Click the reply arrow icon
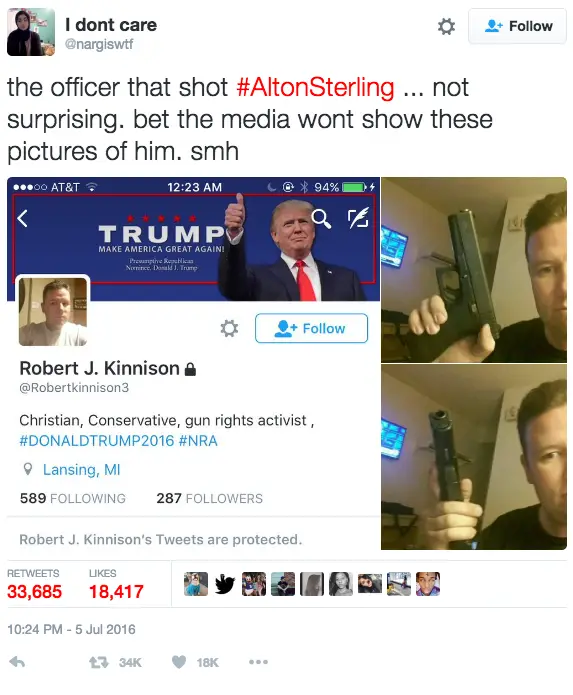This screenshot has width=573, height=695. coord(17,662)
